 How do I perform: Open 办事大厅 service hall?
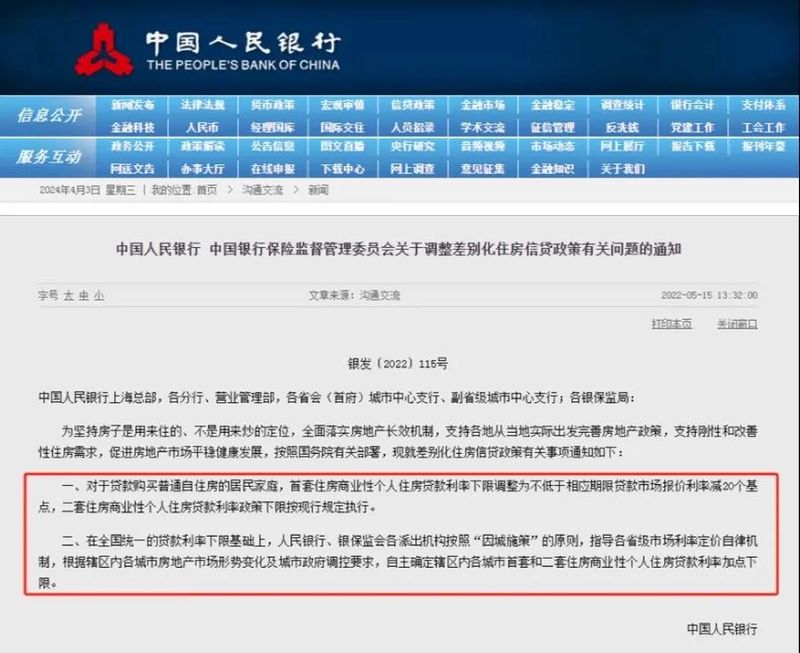[203, 169]
